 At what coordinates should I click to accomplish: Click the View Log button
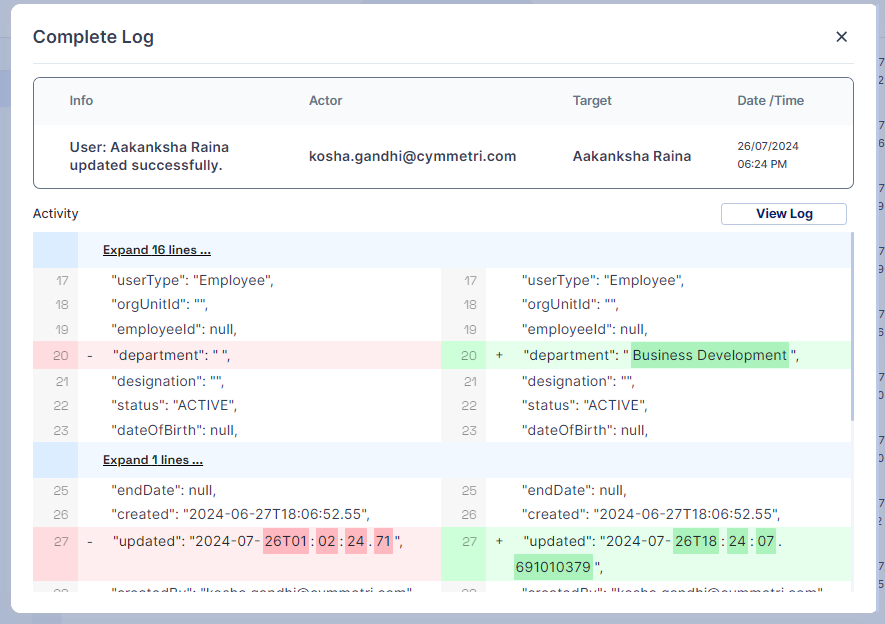[x=783, y=214]
